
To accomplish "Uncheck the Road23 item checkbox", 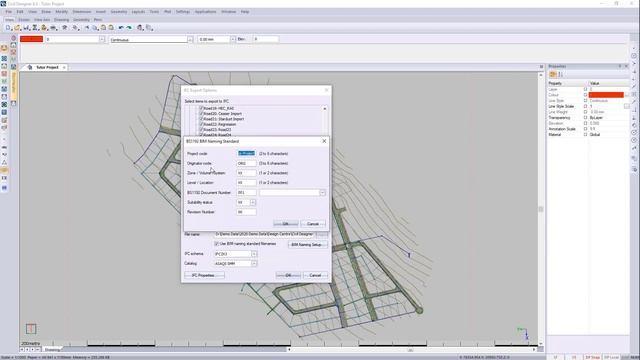I will pos(201,130).
